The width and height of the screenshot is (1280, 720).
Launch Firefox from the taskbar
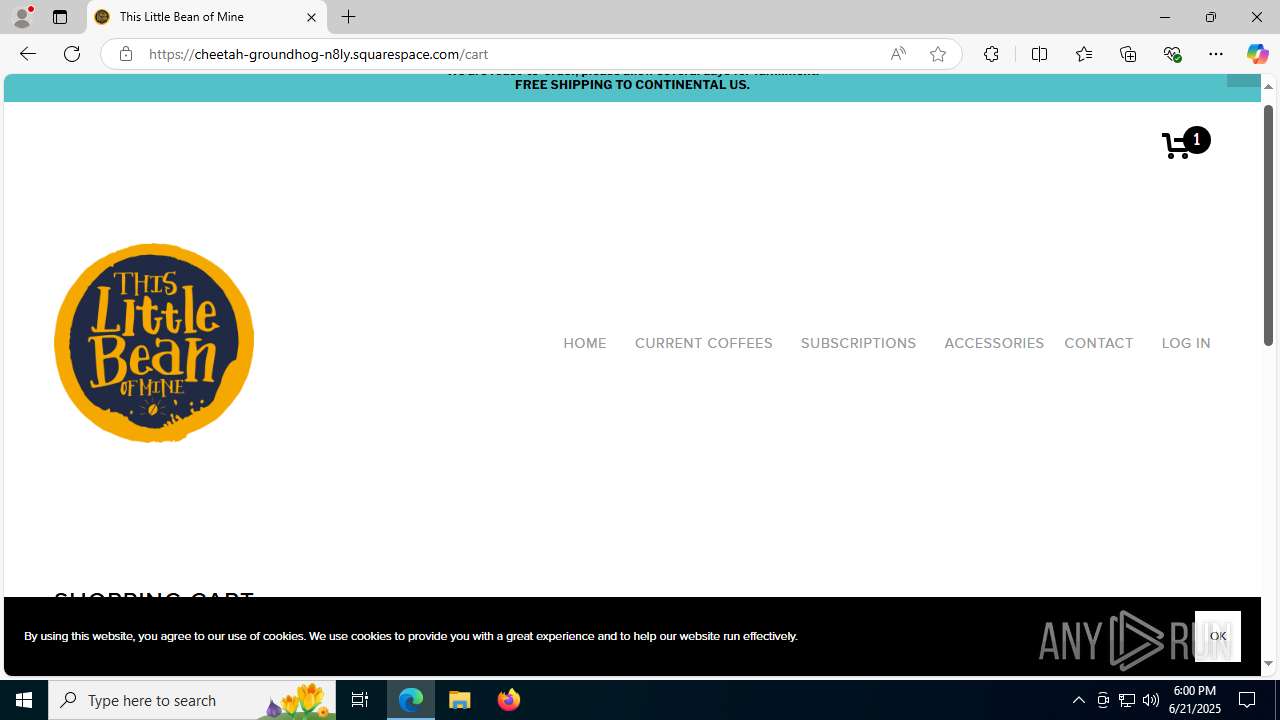(x=509, y=700)
